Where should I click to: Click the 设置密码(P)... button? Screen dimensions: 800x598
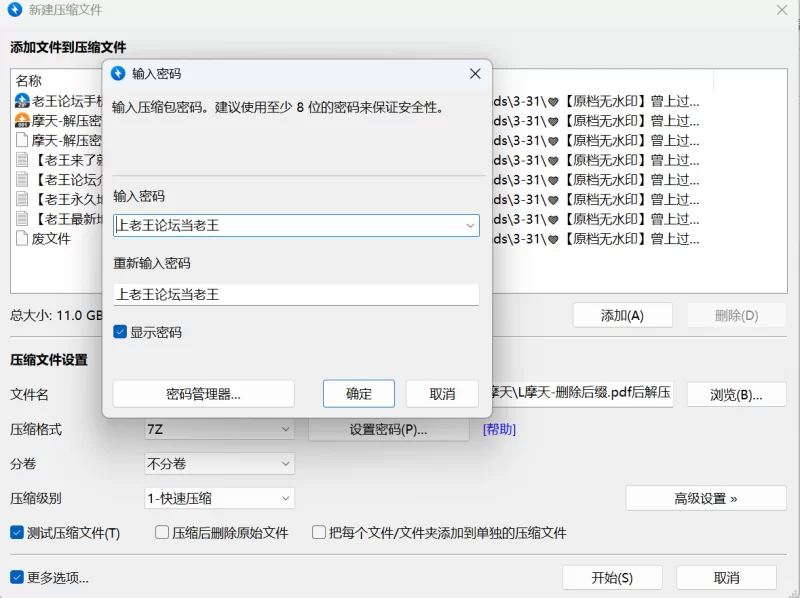click(x=388, y=430)
